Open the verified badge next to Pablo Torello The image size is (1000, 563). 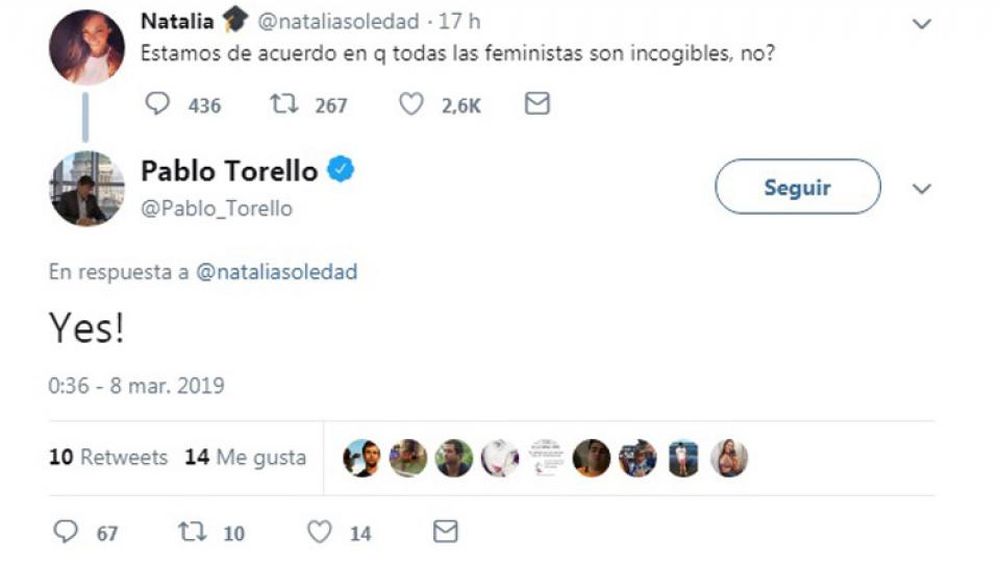341,170
